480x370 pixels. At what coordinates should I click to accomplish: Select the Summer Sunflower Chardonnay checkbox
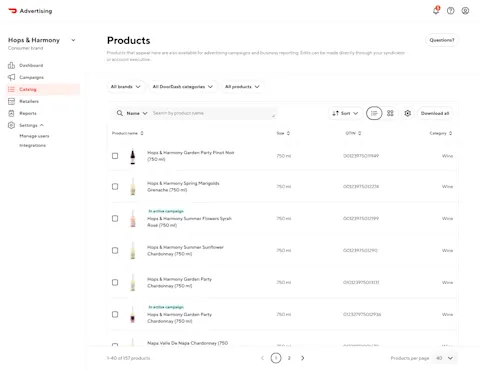(x=115, y=251)
